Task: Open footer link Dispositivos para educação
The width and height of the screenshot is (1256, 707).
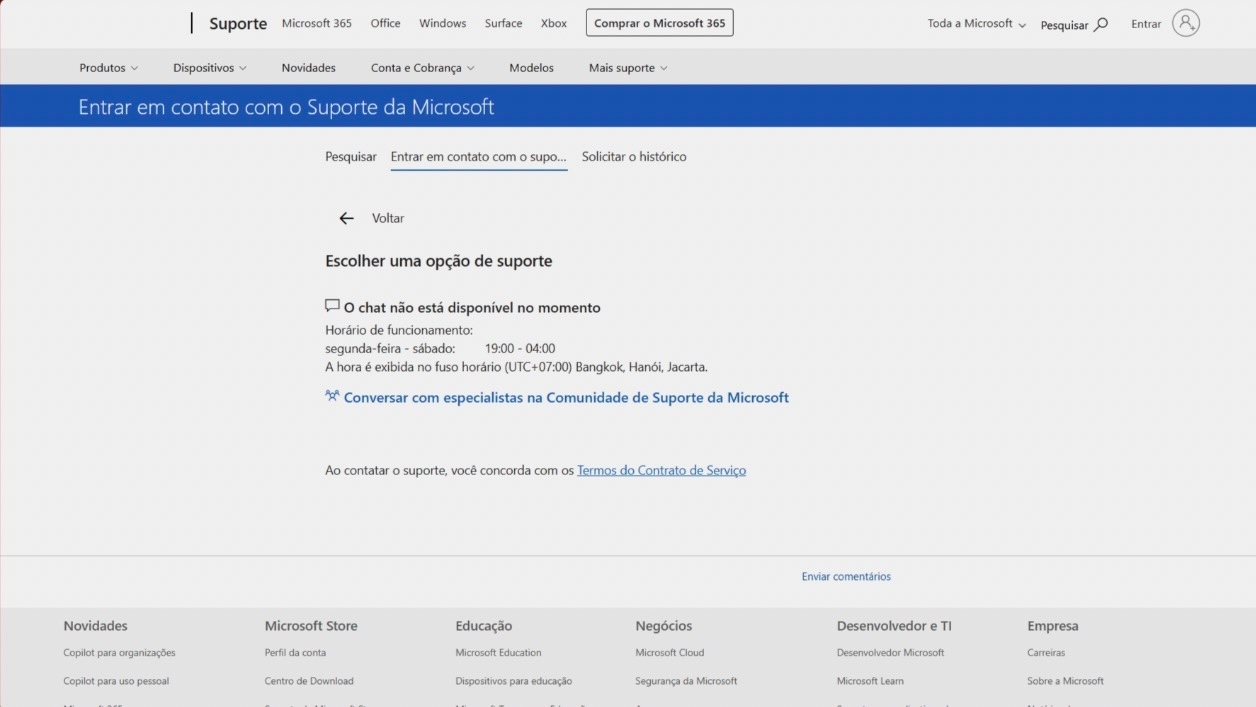Action: tap(514, 681)
